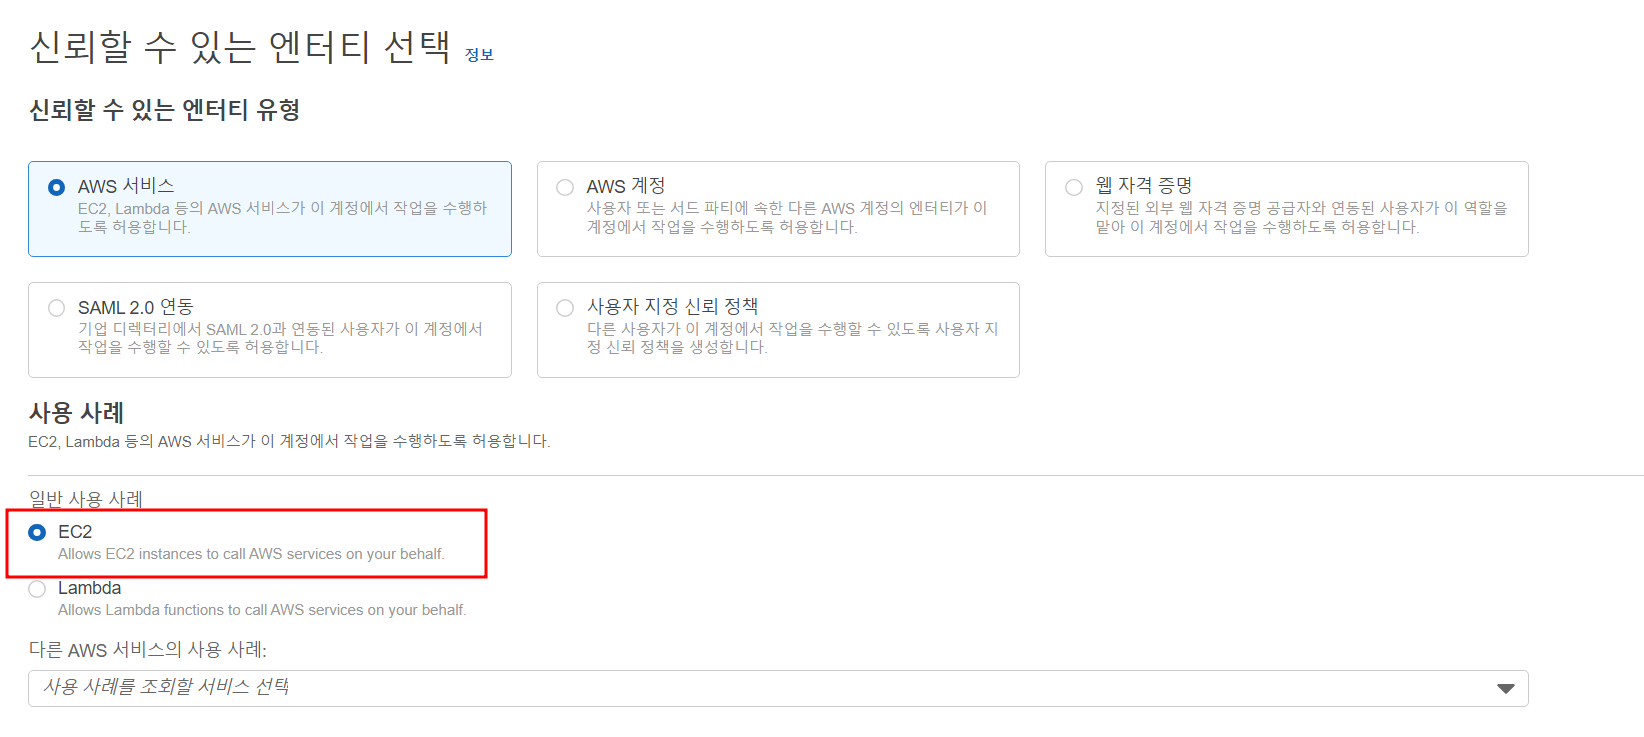Click 'Allows EC2 instances to call AWS services' text
This screenshot has height=737, width=1644.
(x=251, y=554)
